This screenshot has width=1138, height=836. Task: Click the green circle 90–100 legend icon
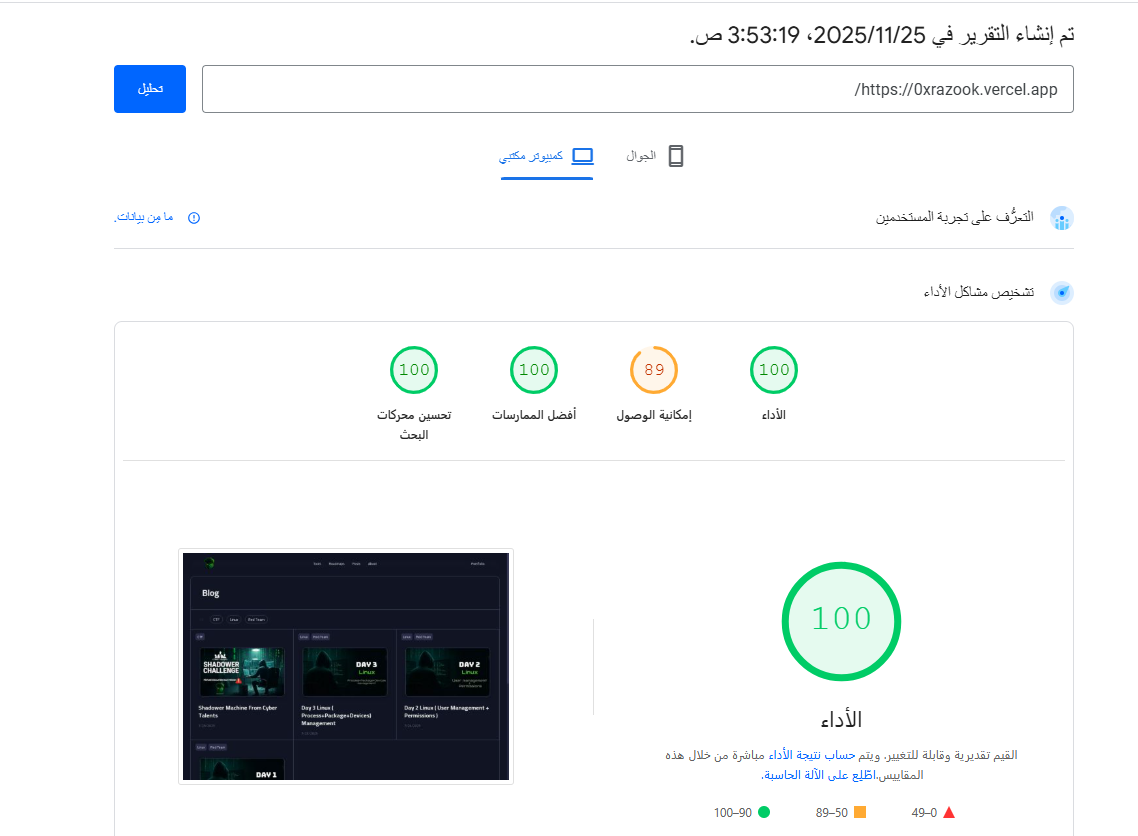764,812
